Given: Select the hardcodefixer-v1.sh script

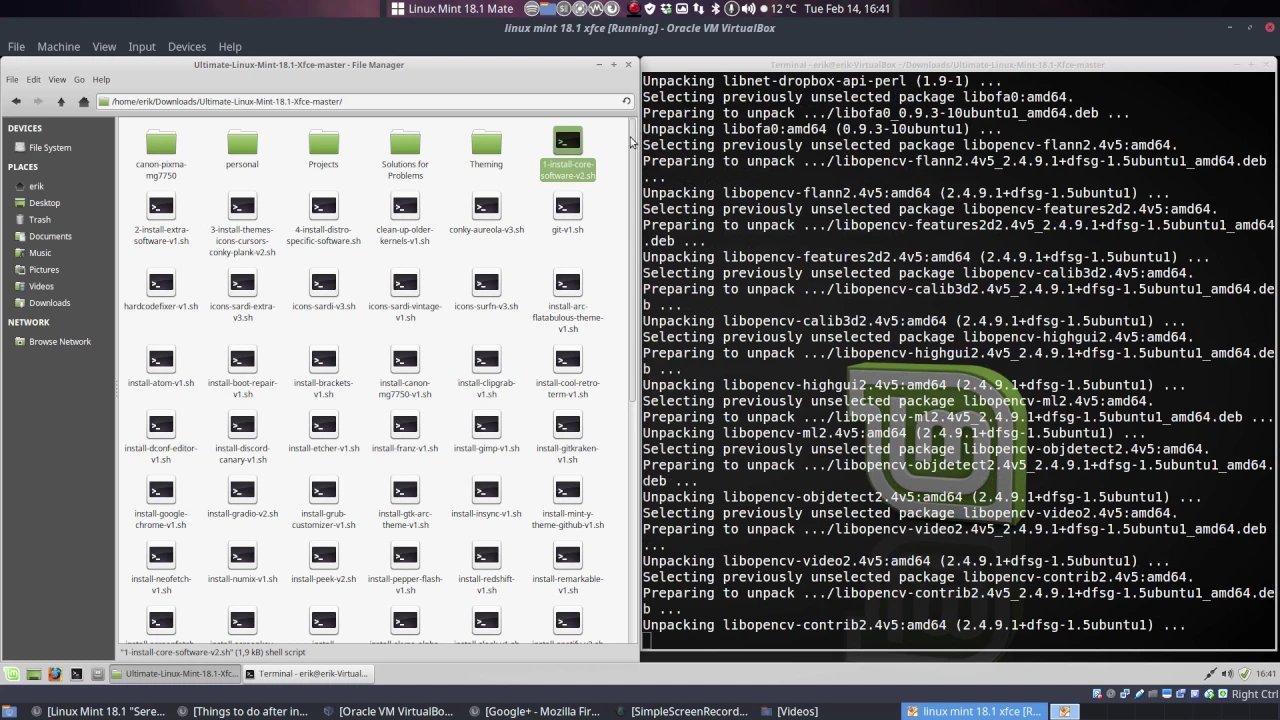Looking at the screenshot, I should click(x=161, y=291).
